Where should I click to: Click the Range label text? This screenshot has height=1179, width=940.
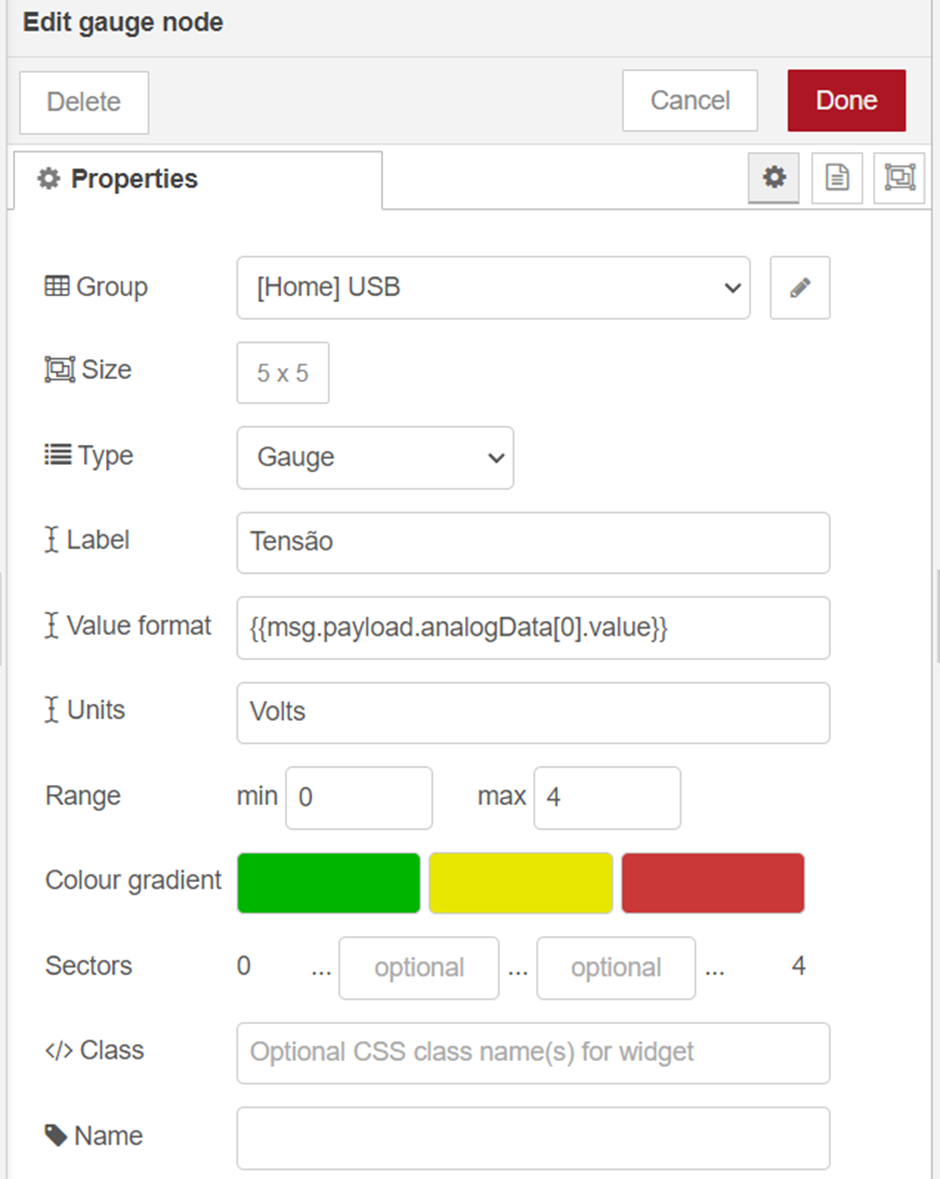pyautogui.click(x=83, y=796)
